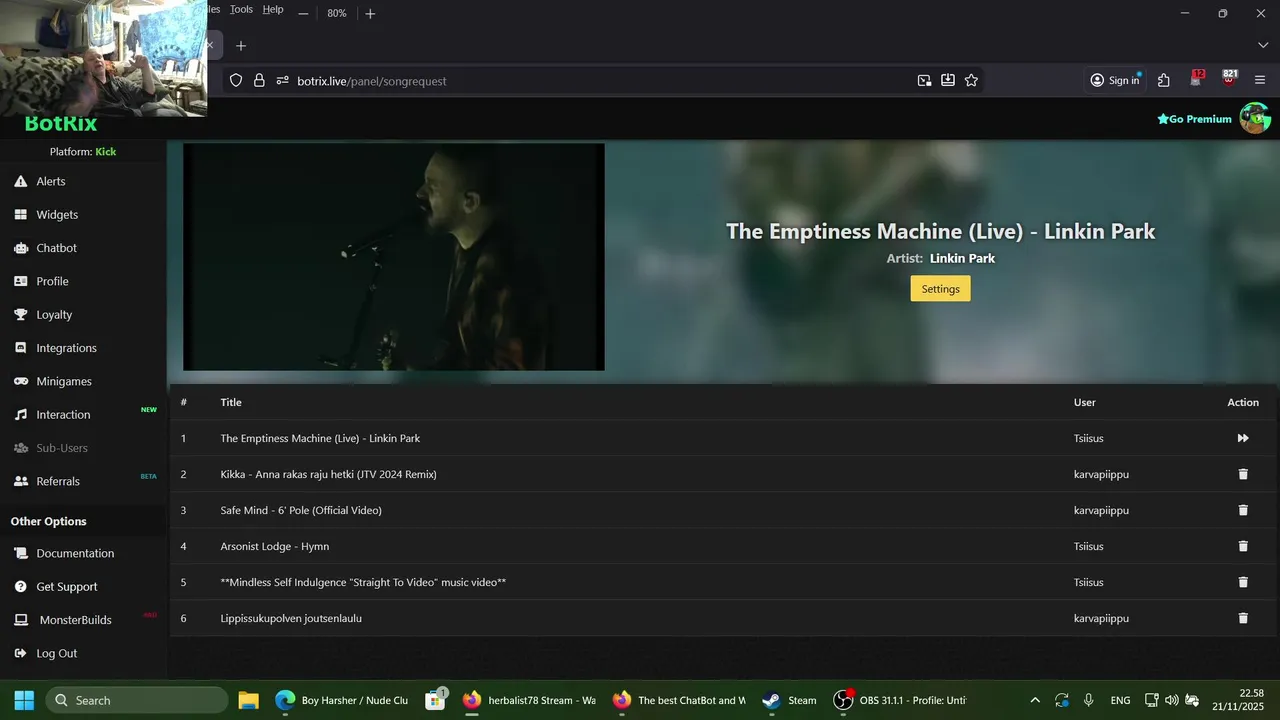Select The Emptiness Machine row title

point(320,438)
